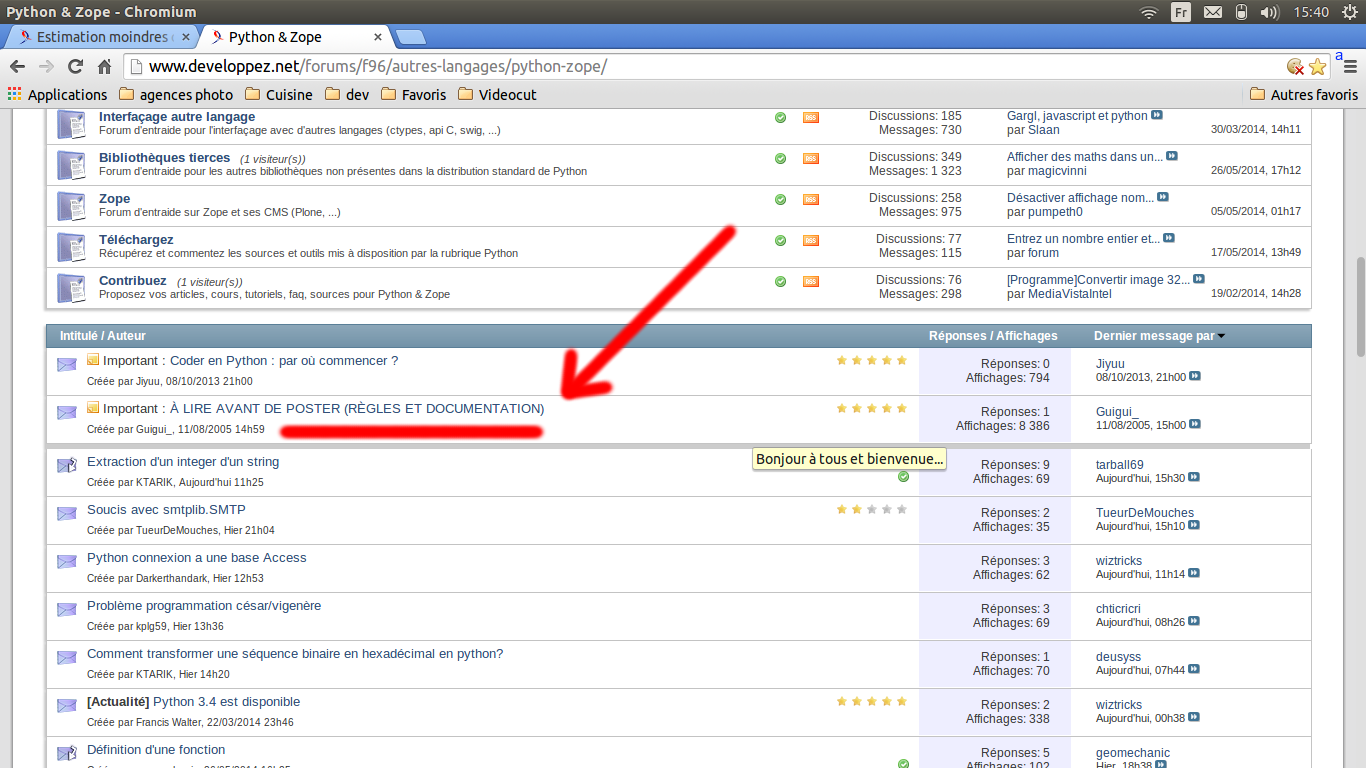Open the sound volume indicator
The image size is (1366, 768).
(1270, 12)
